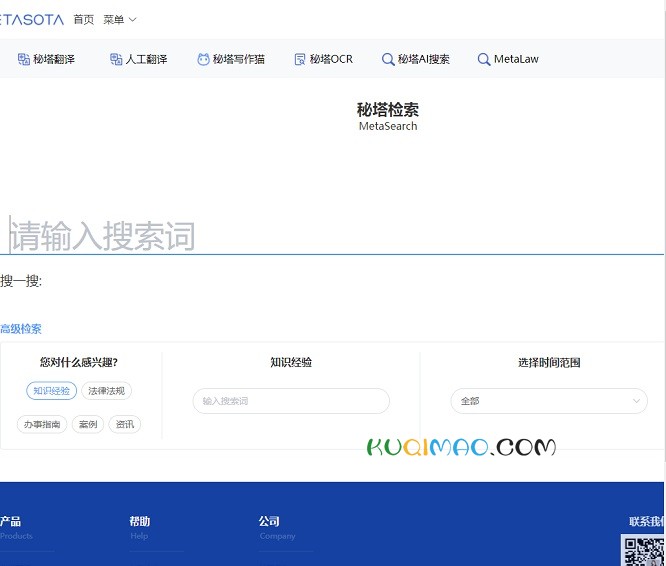Open 秘塔OCR tab label
666x566 pixels.
pyautogui.click(x=331, y=59)
